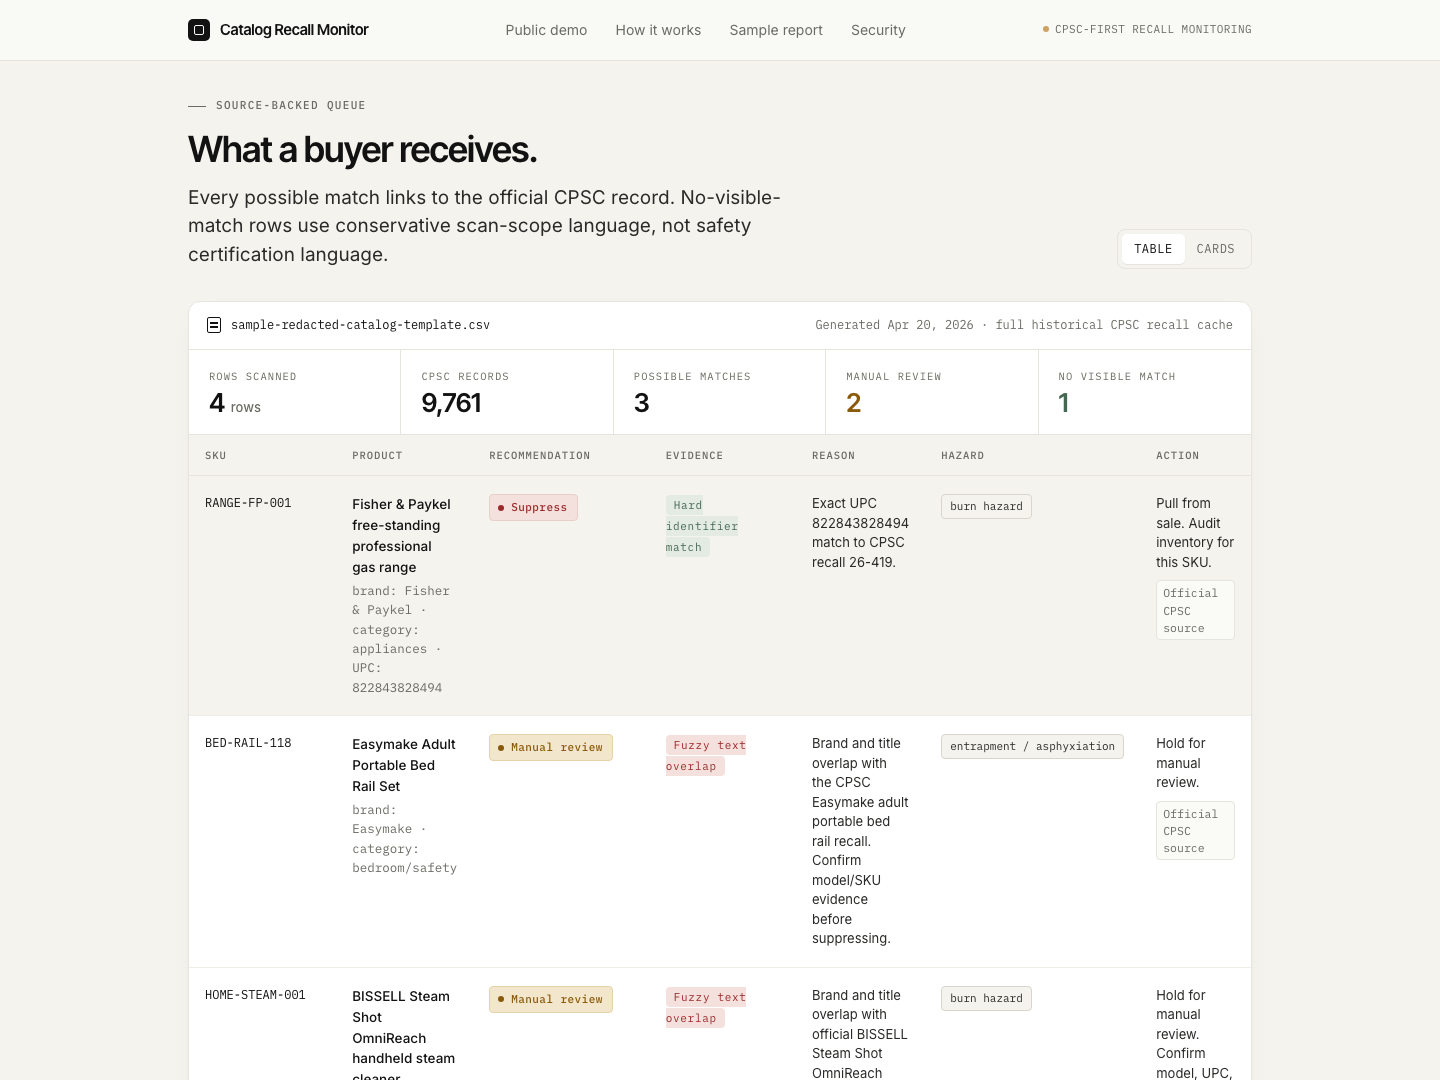Open the Public demo nav link
Image resolution: width=1440 pixels, height=1080 pixels.
click(546, 30)
